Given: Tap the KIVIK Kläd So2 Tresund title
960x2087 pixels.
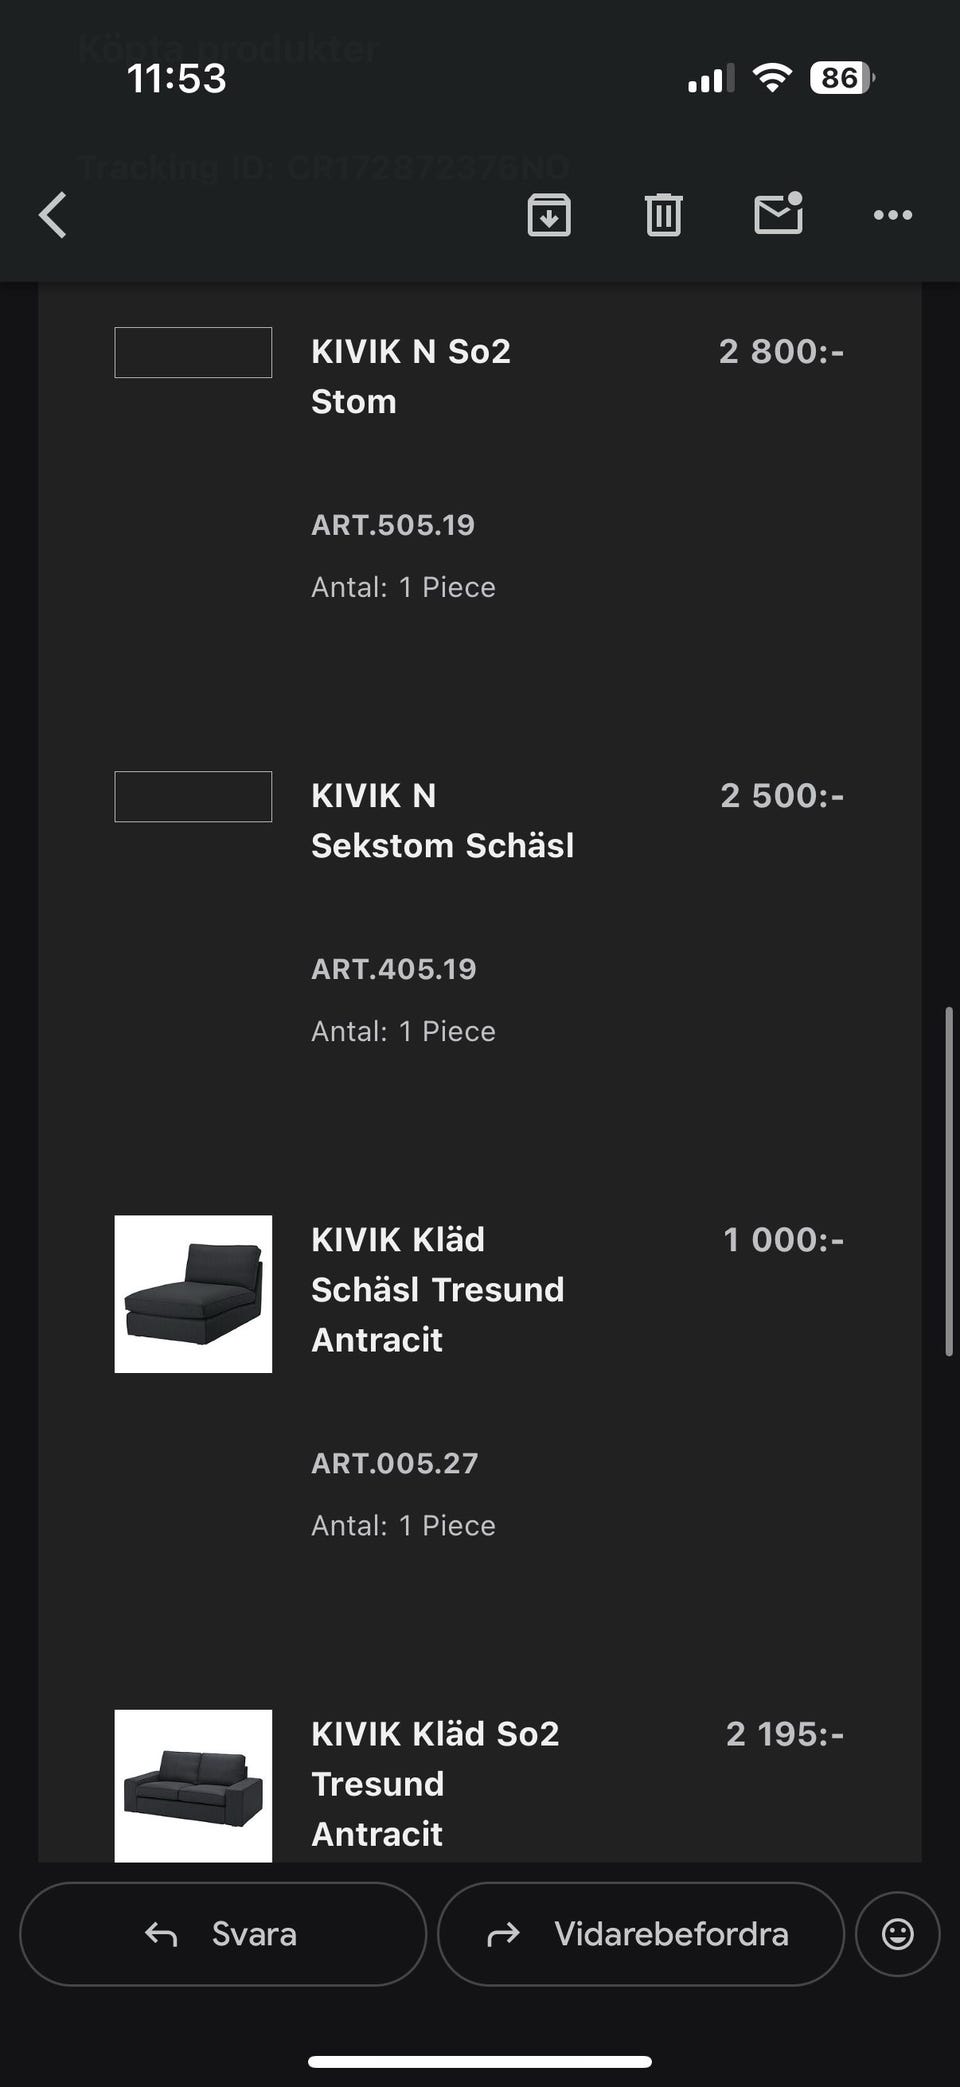Looking at the screenshot, I should click(x=435, y=1783).
